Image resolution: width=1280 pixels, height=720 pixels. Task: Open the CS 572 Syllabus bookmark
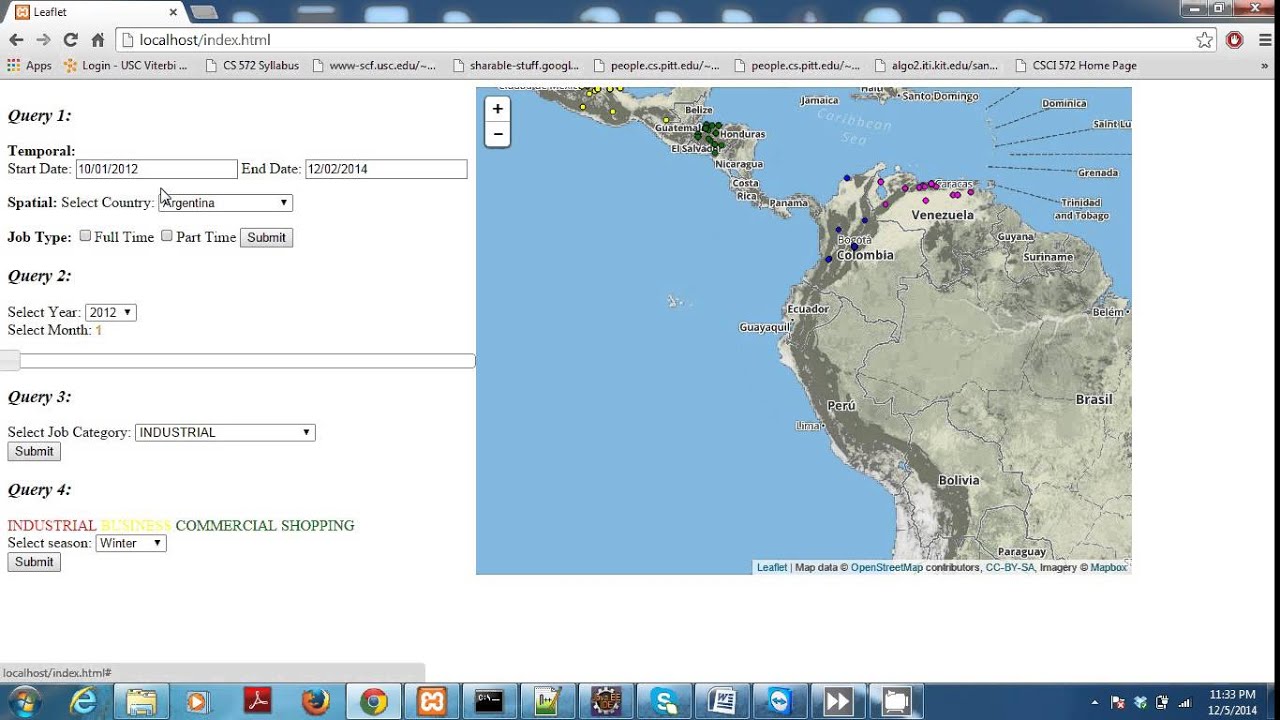coord(252,65)
